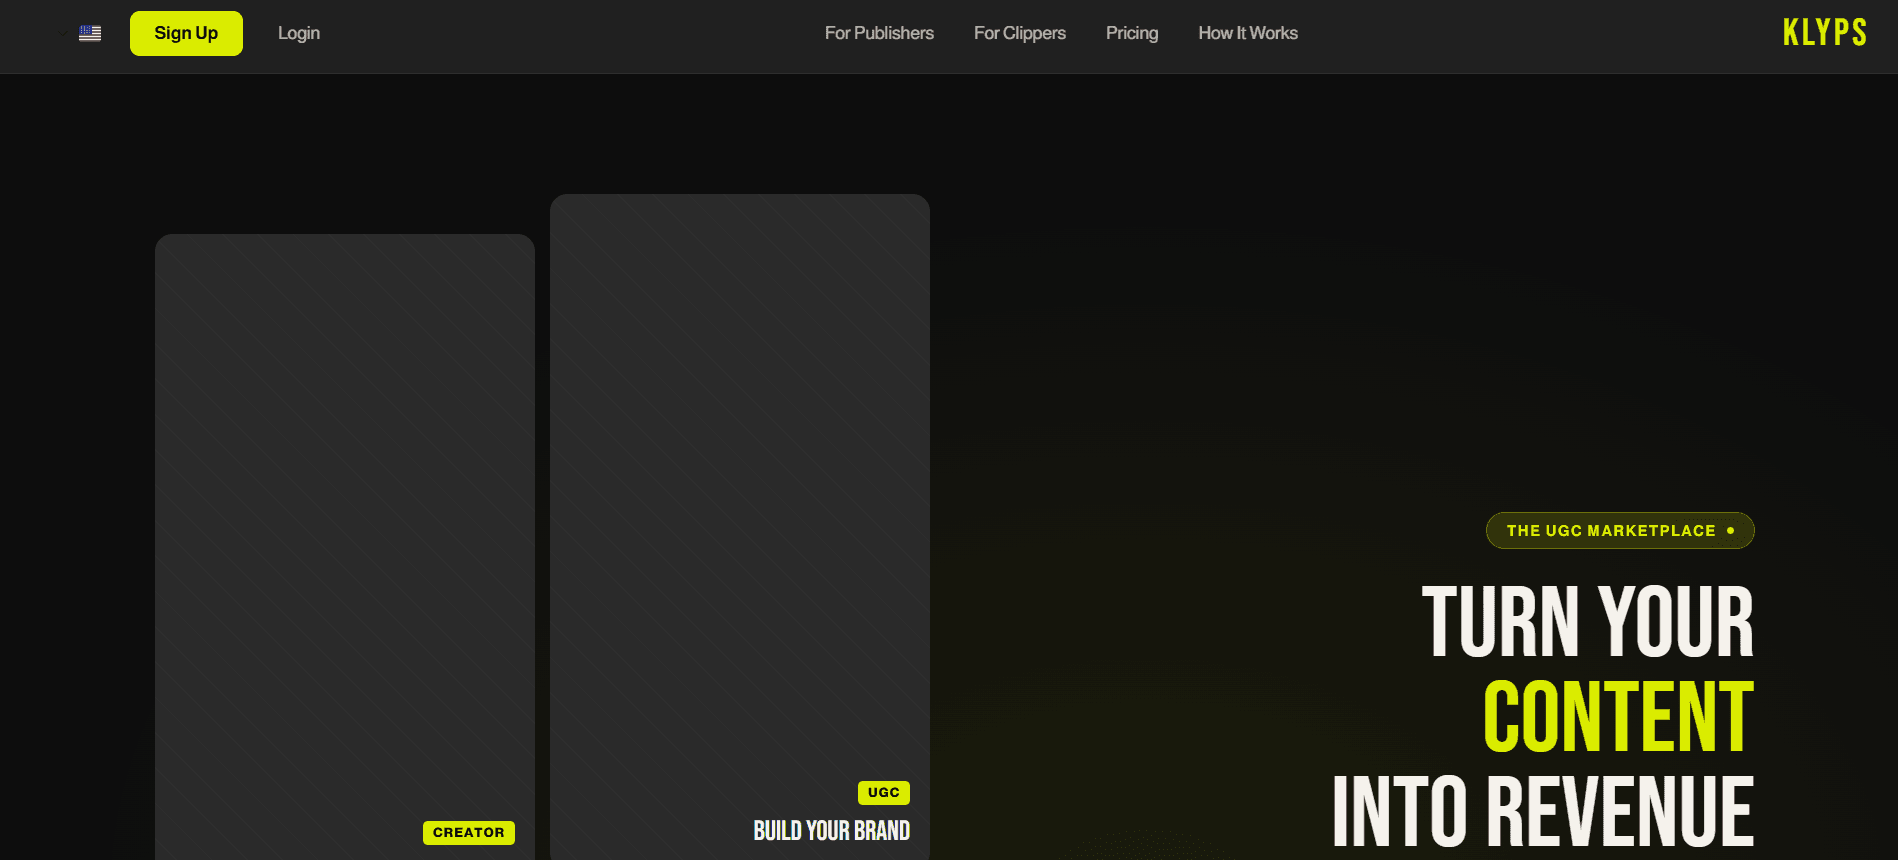Open the card labeled CREATOR
Image resolution: width=1898 pixels, height=860 pixels.
coord(345,547)
